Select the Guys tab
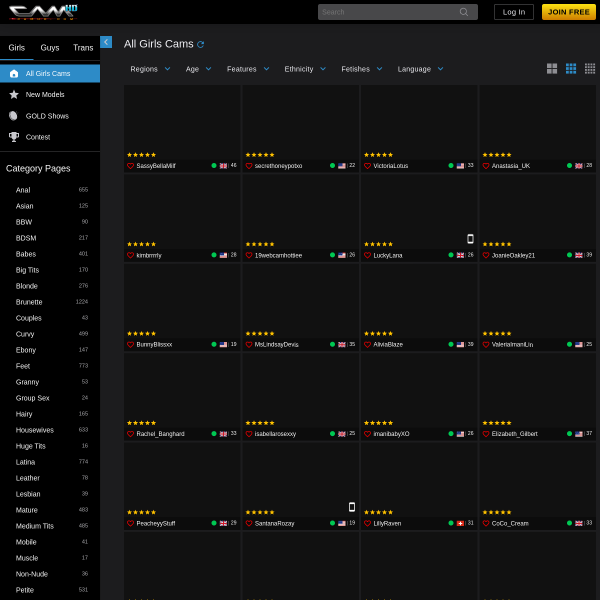This screenshot has width=600, height=600. (50, 48)
